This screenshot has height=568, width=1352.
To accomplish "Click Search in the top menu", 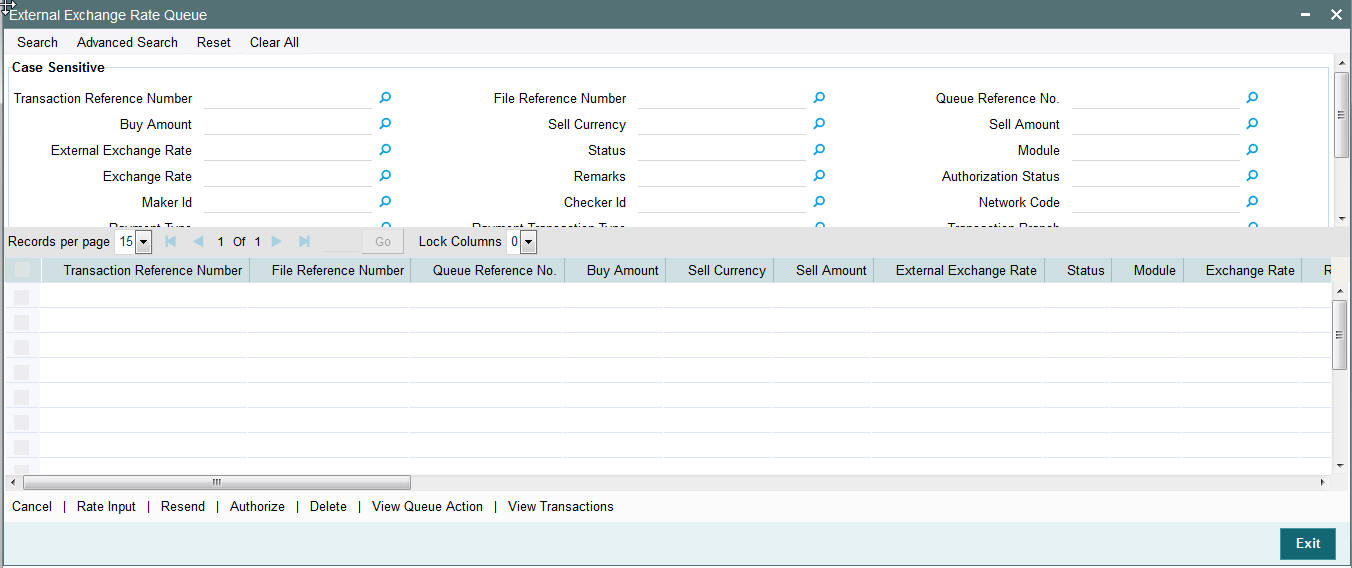I will click(x=37, y=42).
